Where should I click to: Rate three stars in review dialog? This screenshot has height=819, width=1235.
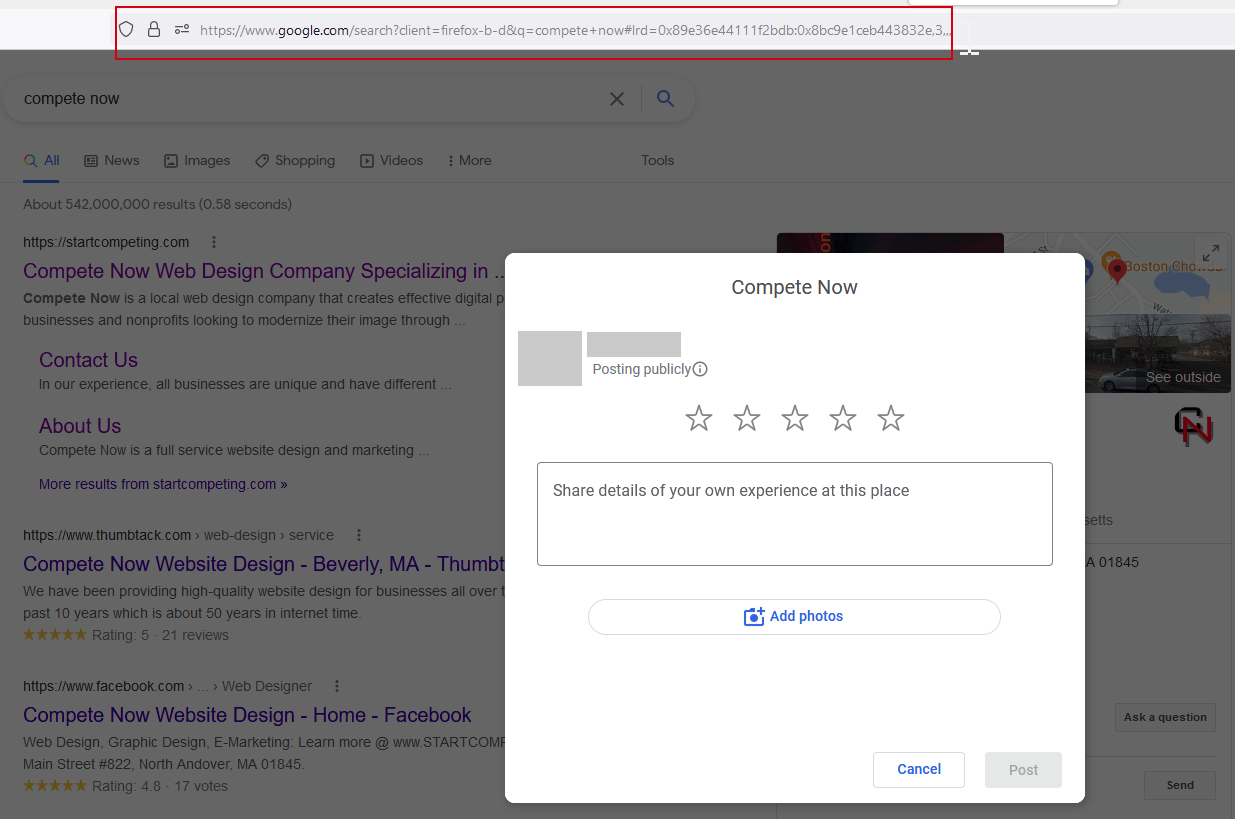[x=795, y=418]
